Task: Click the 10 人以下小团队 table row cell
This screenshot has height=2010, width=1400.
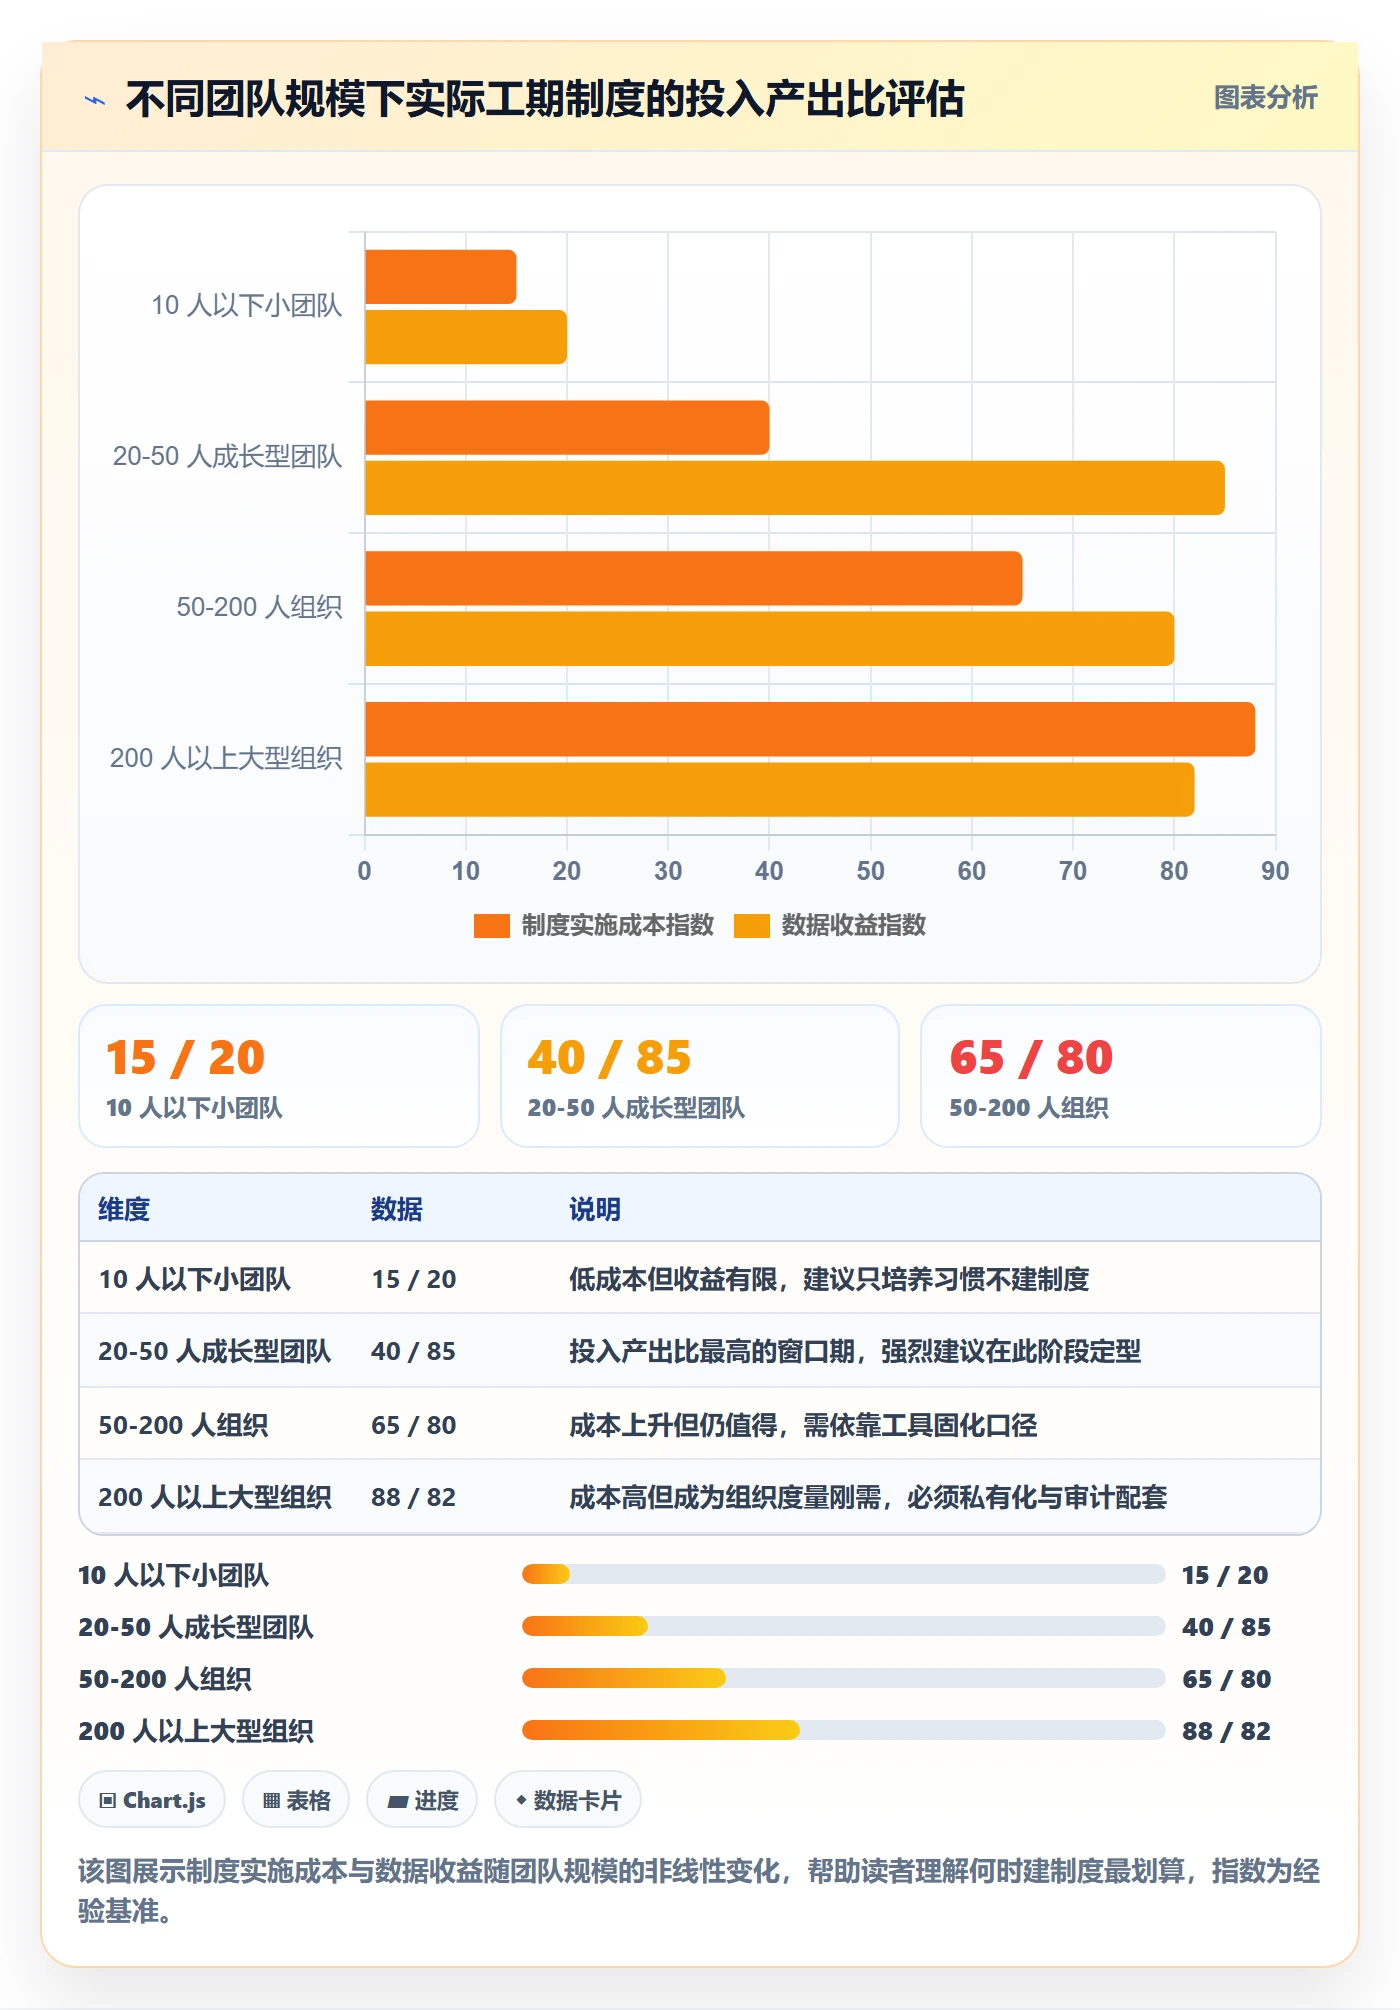Action: click(x=195, y=1279)
